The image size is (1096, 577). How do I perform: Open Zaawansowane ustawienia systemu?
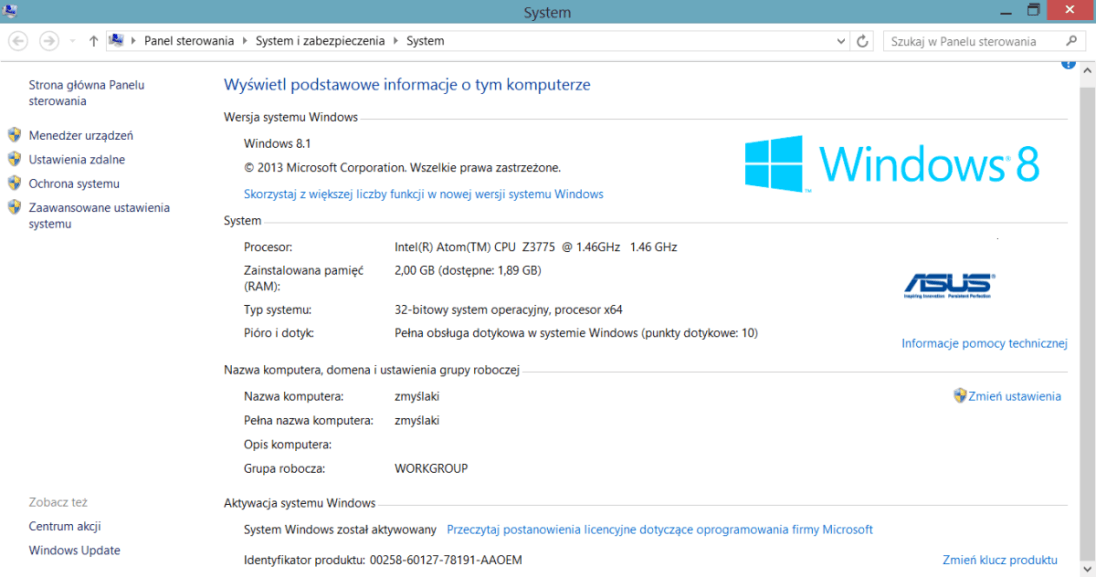pos(99,215)
